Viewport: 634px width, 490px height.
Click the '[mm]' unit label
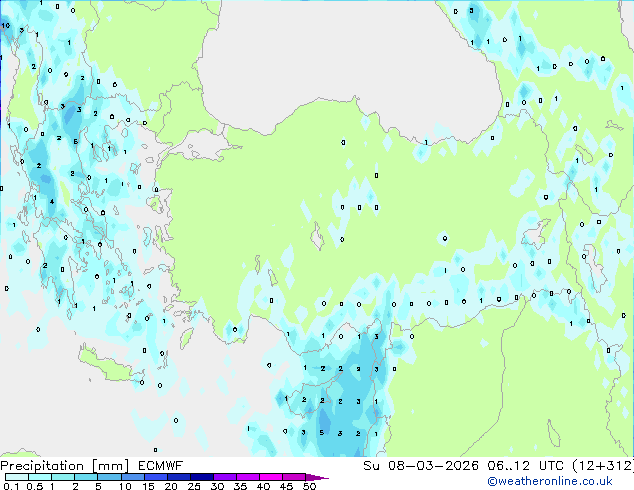coord(110,466)
